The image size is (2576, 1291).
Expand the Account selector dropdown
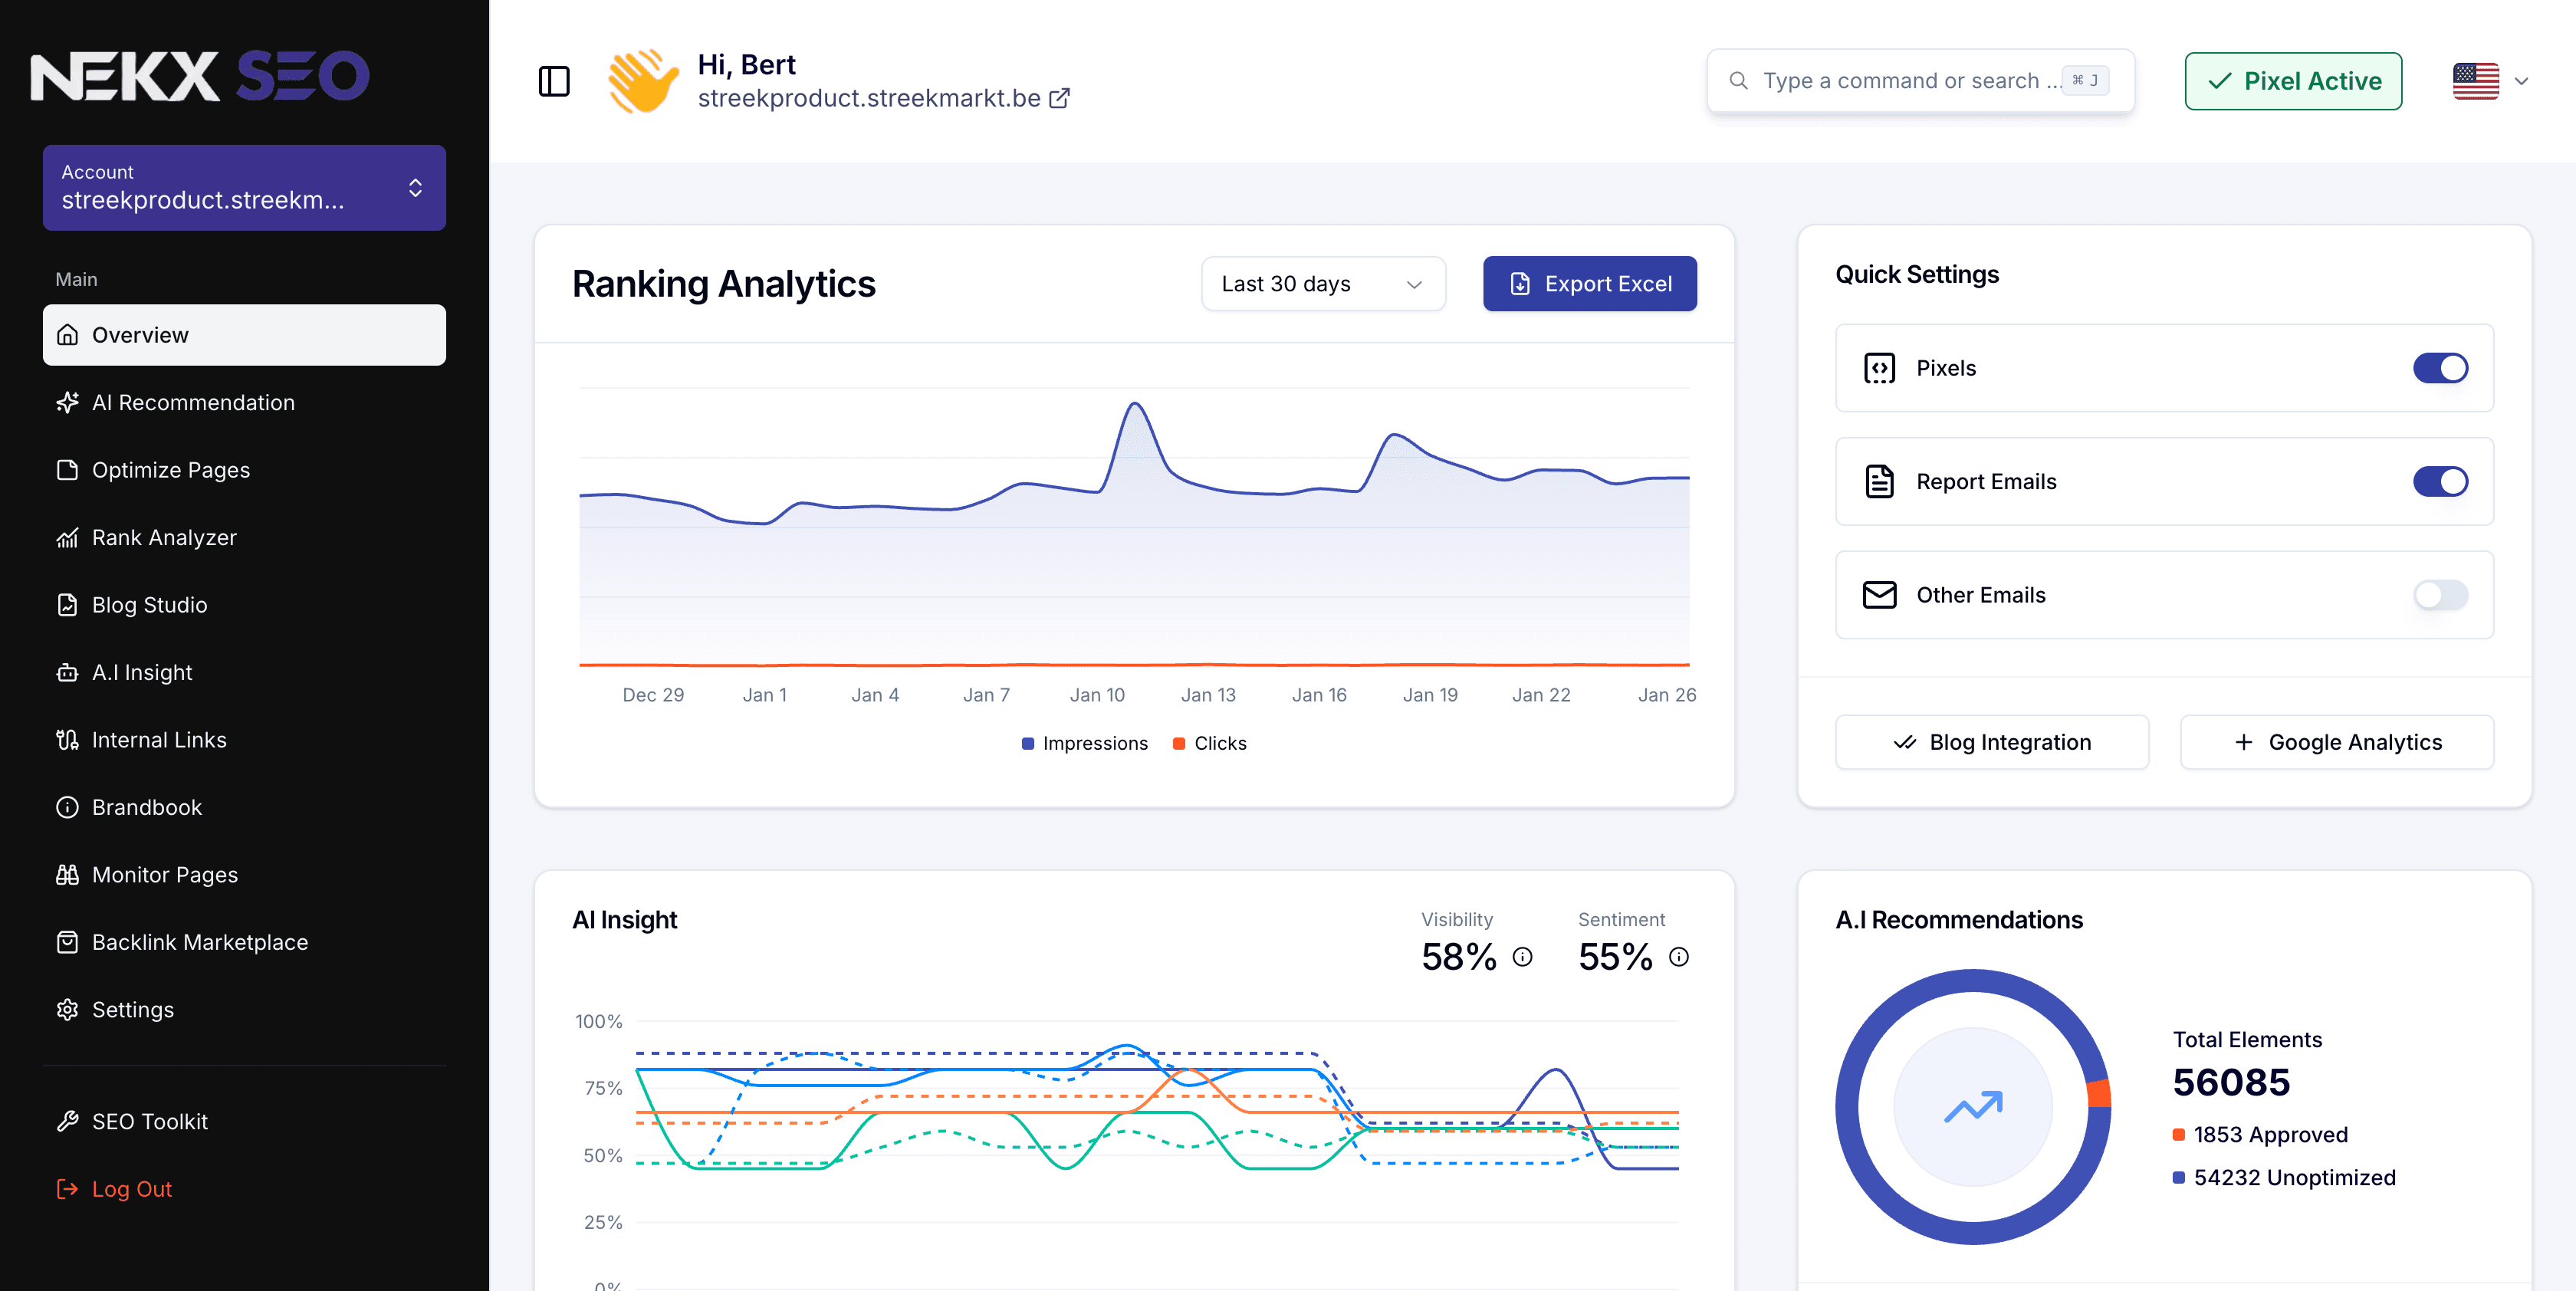click(244, 188)
